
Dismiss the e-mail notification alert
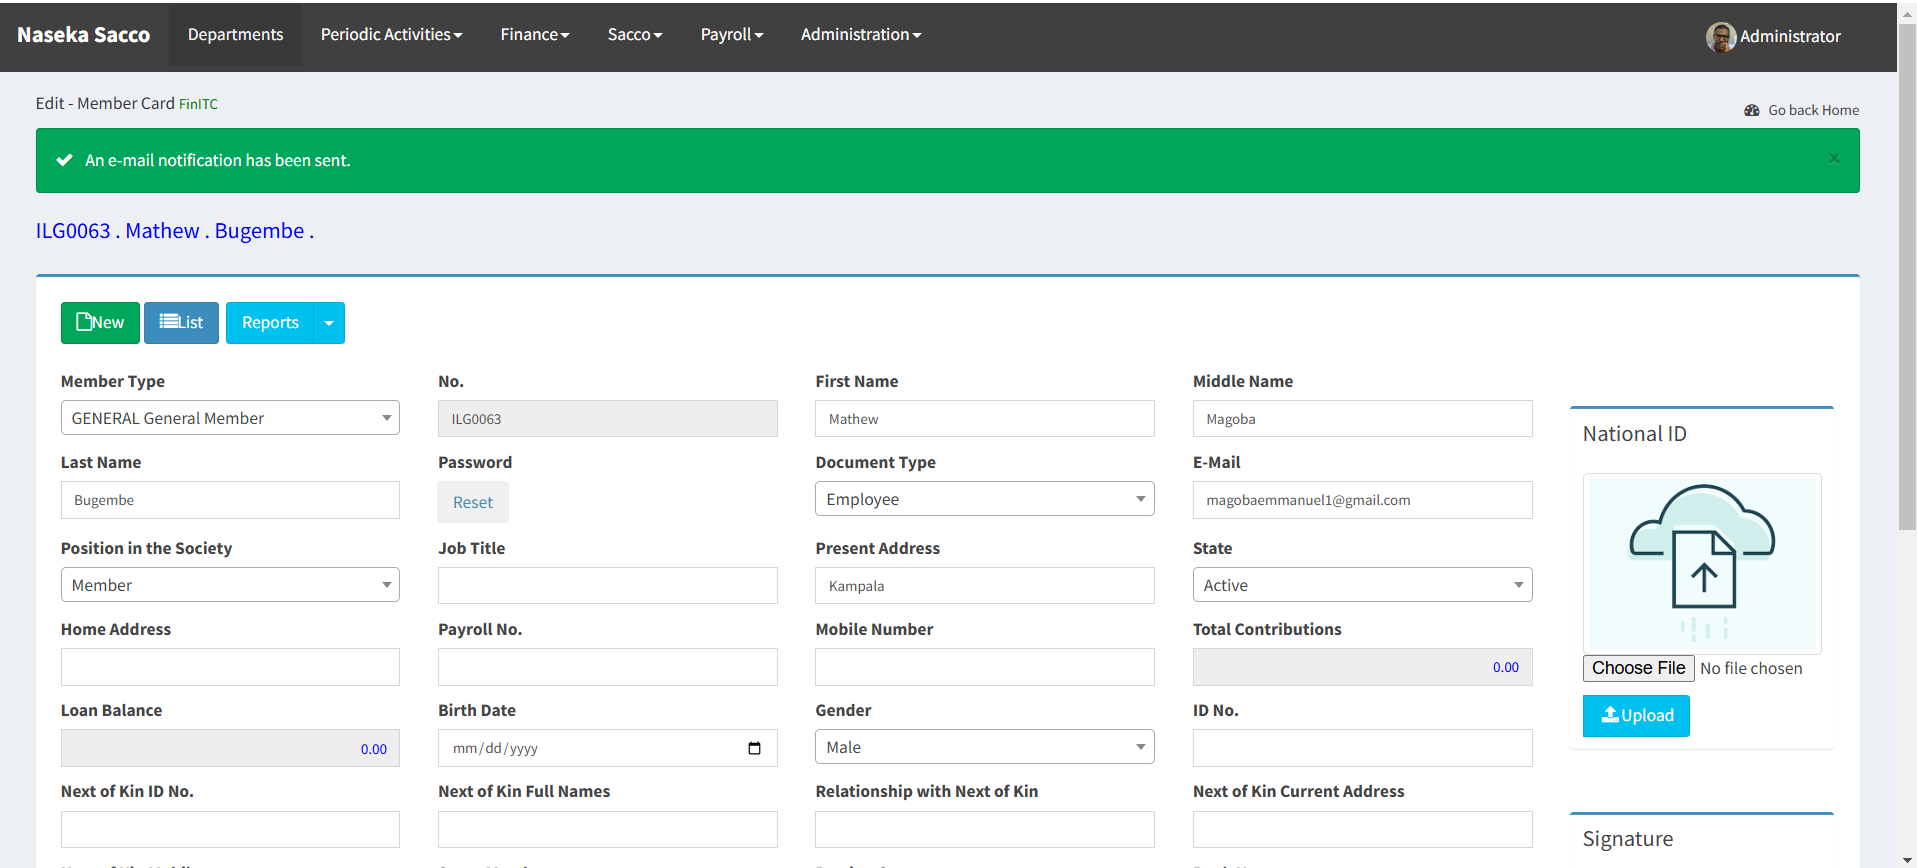(x=1833, y=159)
